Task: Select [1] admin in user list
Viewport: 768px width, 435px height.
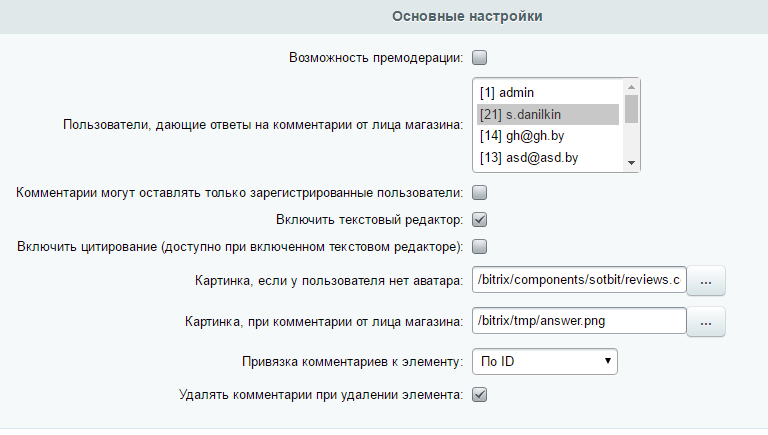Action: tap(548, 93)
